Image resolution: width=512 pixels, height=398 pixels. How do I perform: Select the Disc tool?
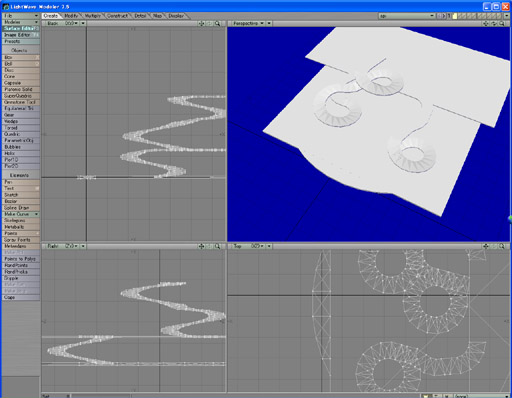pos(21,70)
